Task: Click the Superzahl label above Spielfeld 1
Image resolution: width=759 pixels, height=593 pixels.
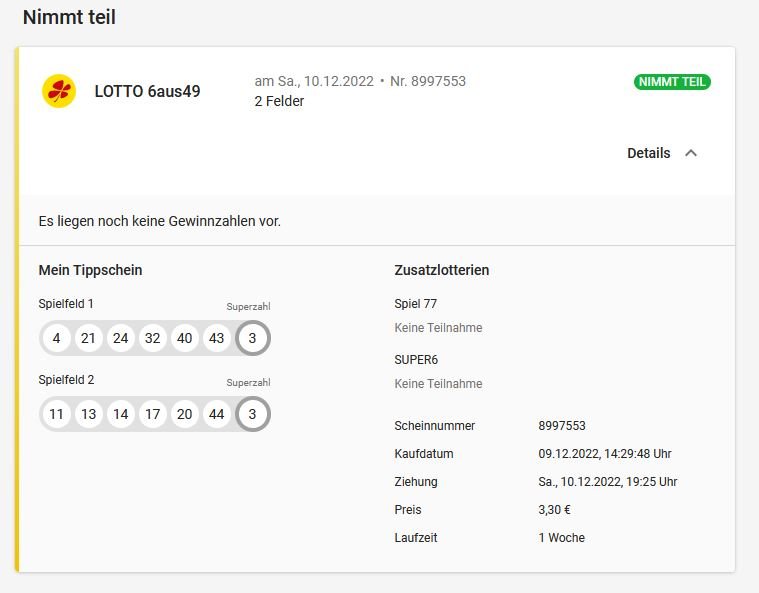Action: [248, 306]
